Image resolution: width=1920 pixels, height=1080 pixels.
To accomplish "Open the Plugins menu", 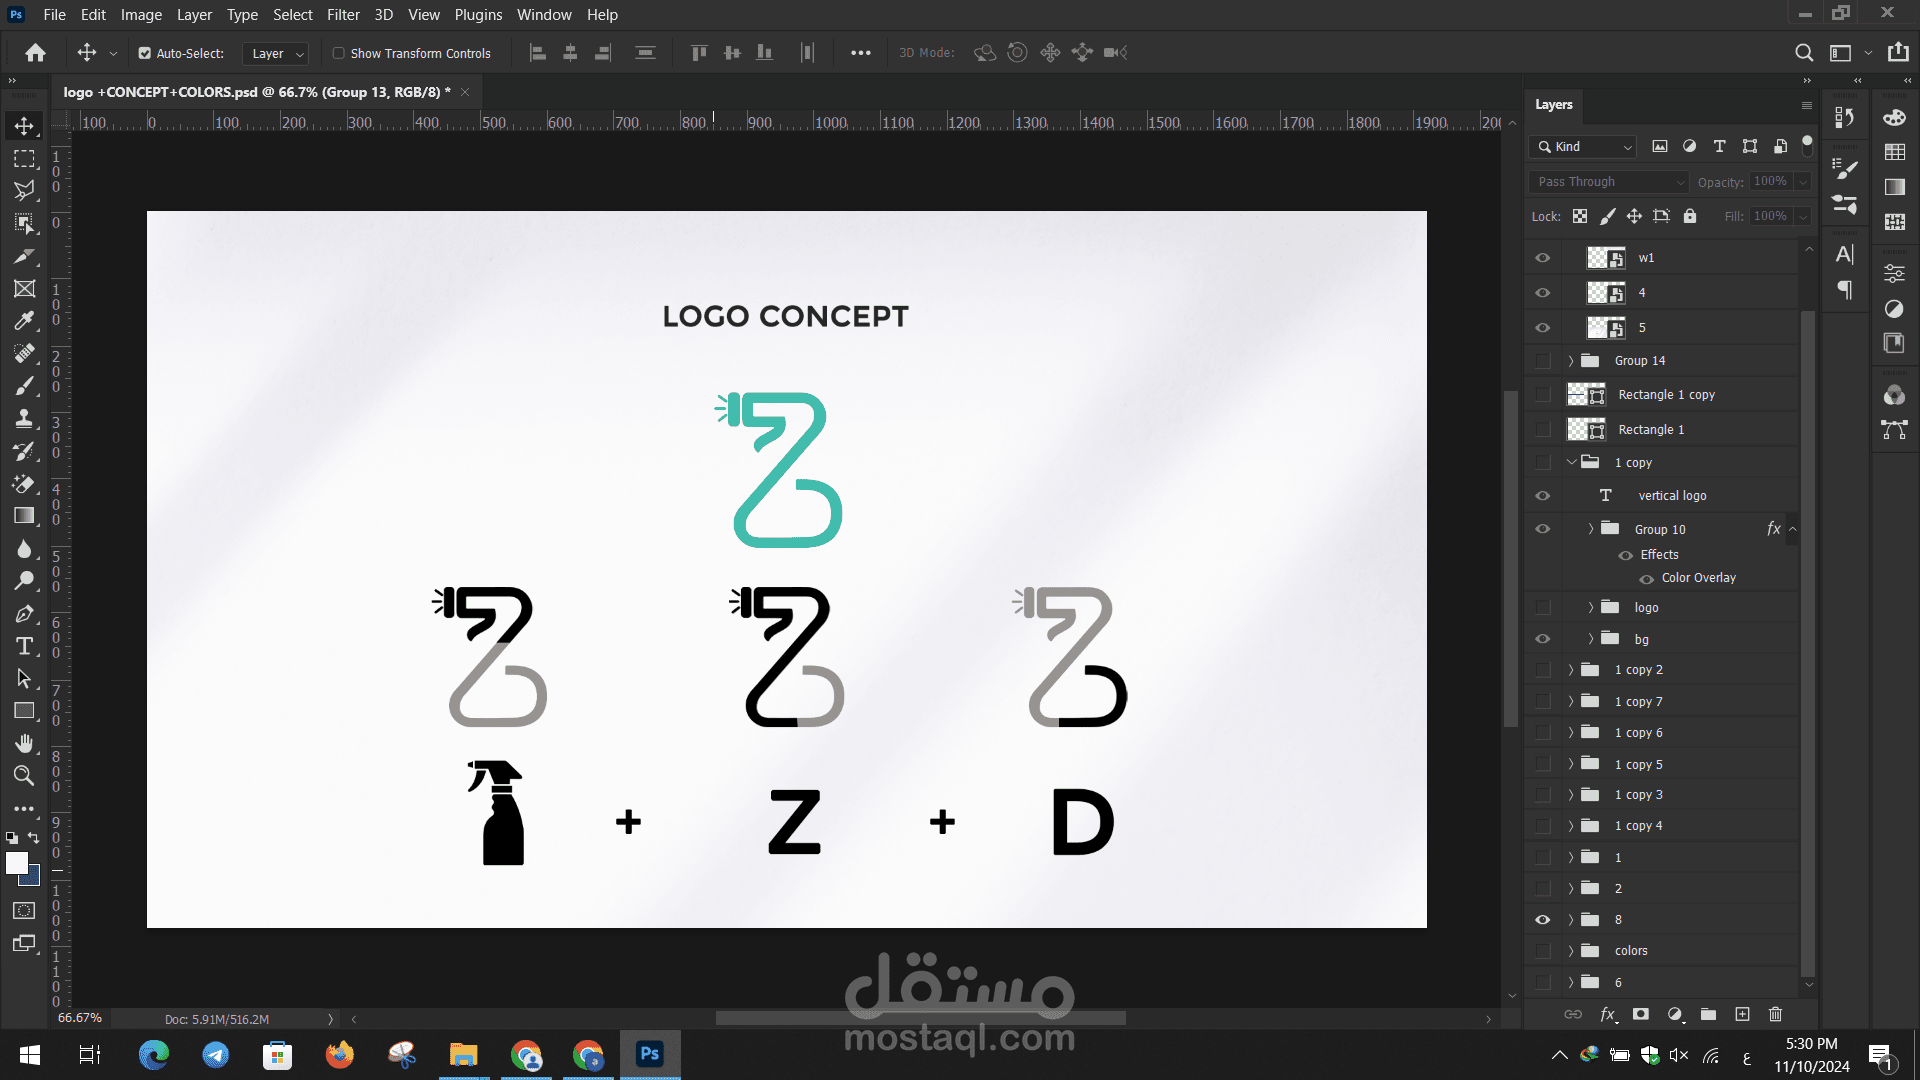I will 478,14.
